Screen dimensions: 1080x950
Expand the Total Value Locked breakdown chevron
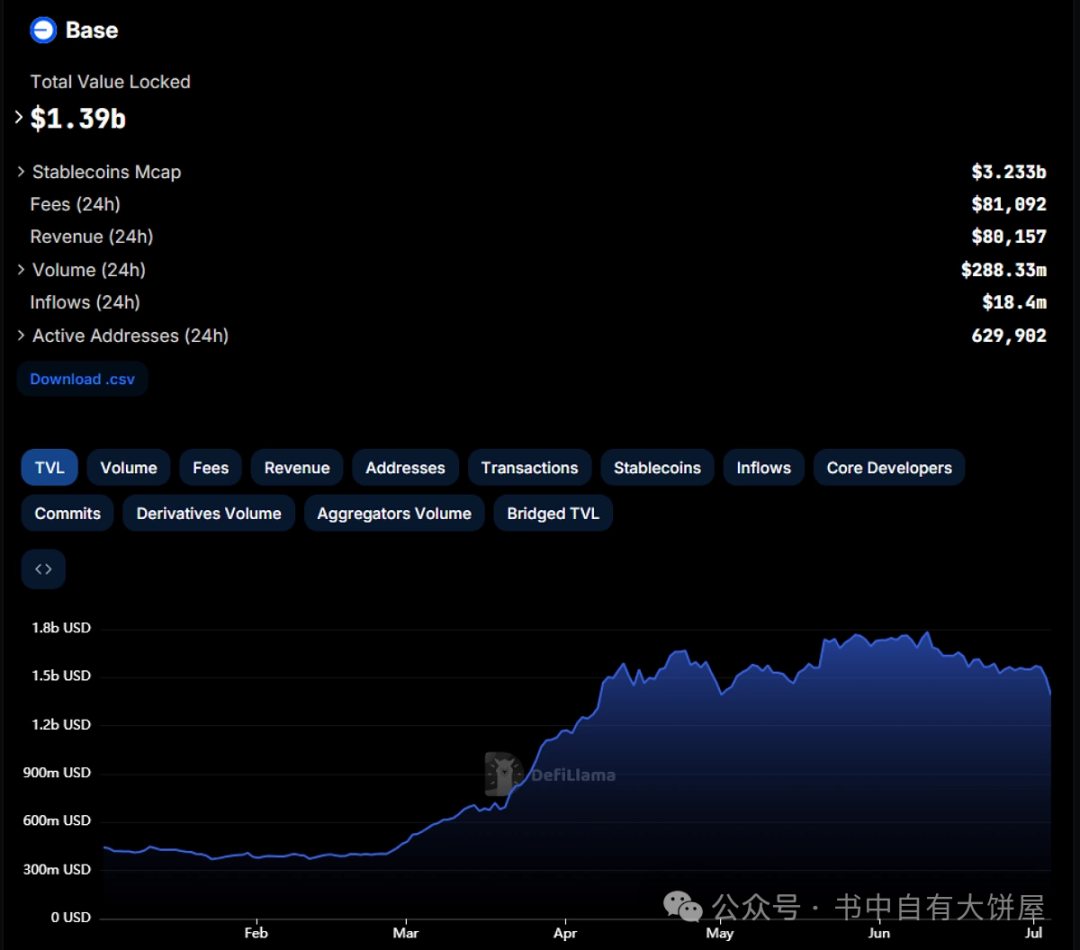pos(19,118)
